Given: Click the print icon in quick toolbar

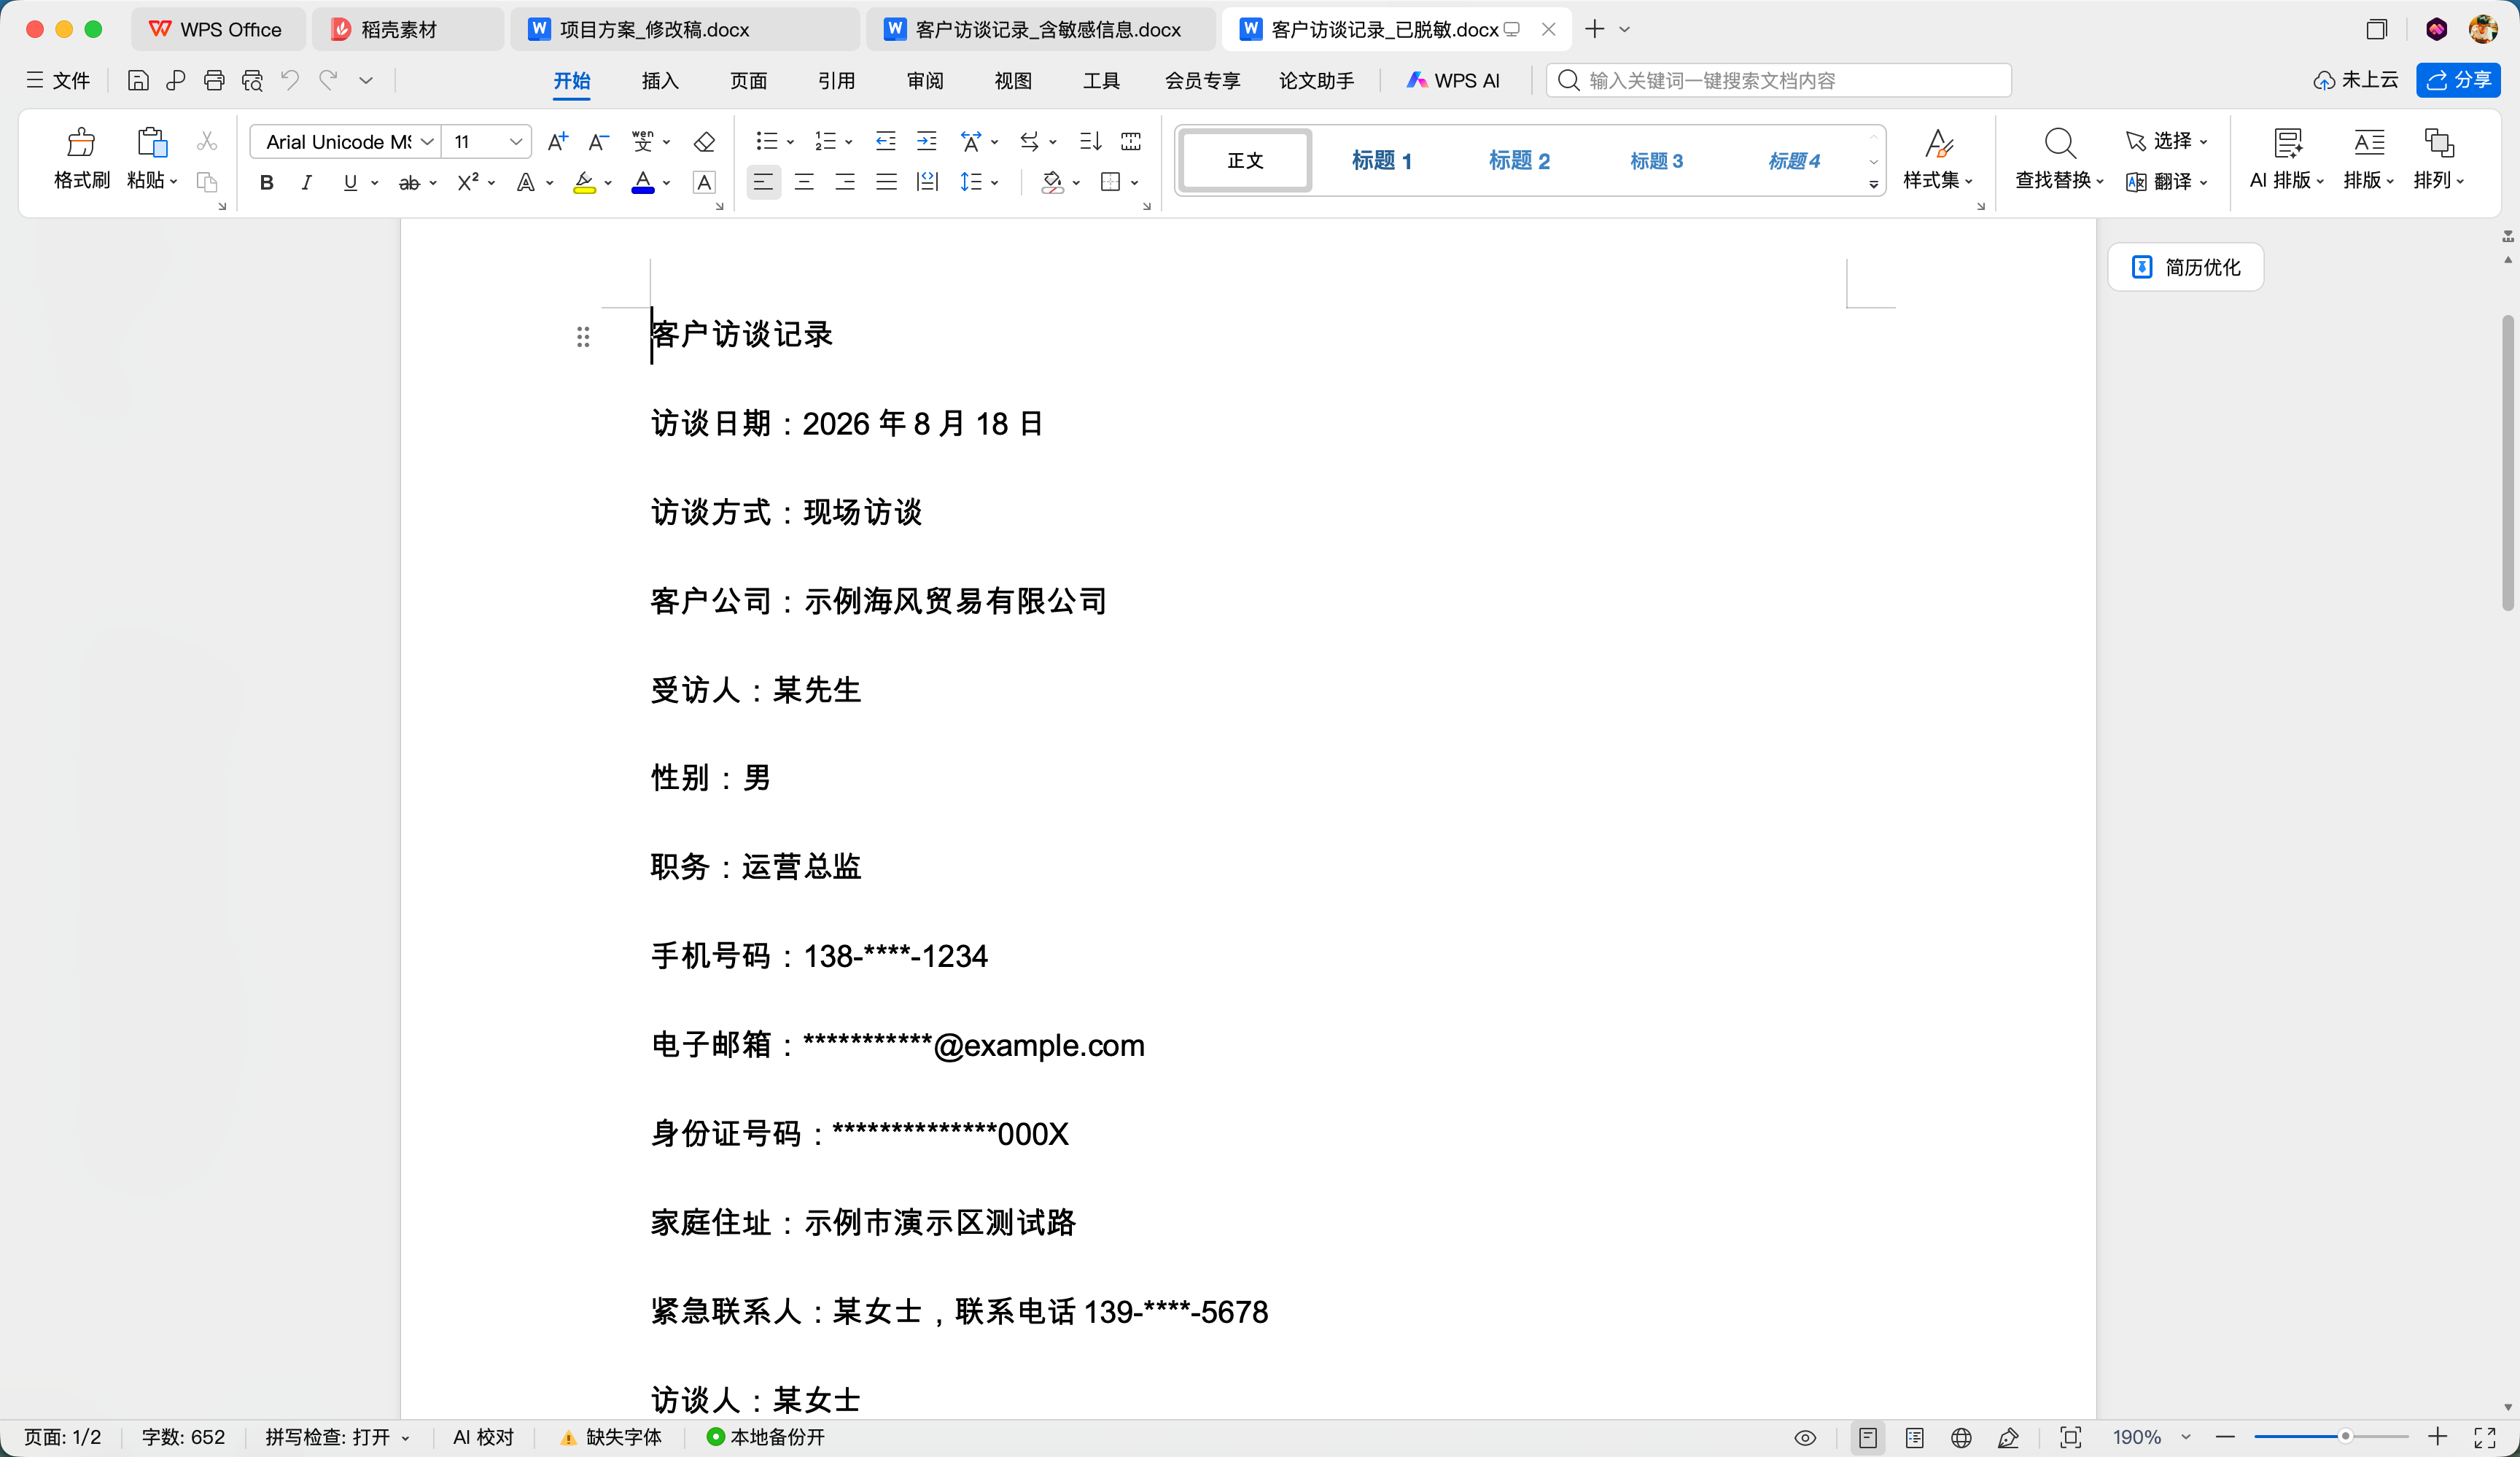Looking at the screenshot, I should 214,81.
